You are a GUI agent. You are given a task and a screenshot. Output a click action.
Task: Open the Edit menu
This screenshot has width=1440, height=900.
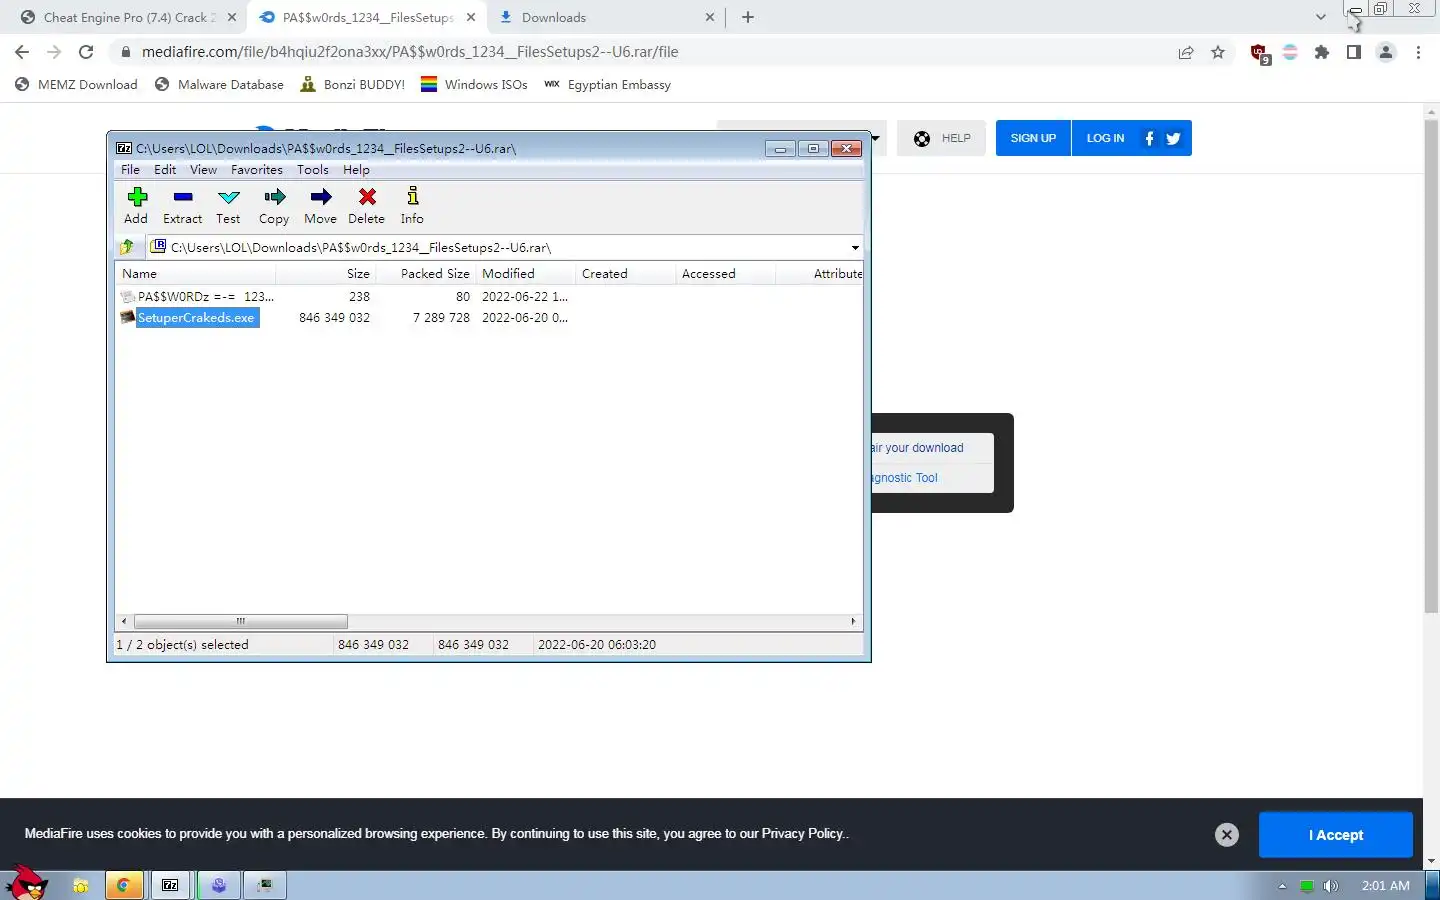pyautogui.click(x=165, y=170)
